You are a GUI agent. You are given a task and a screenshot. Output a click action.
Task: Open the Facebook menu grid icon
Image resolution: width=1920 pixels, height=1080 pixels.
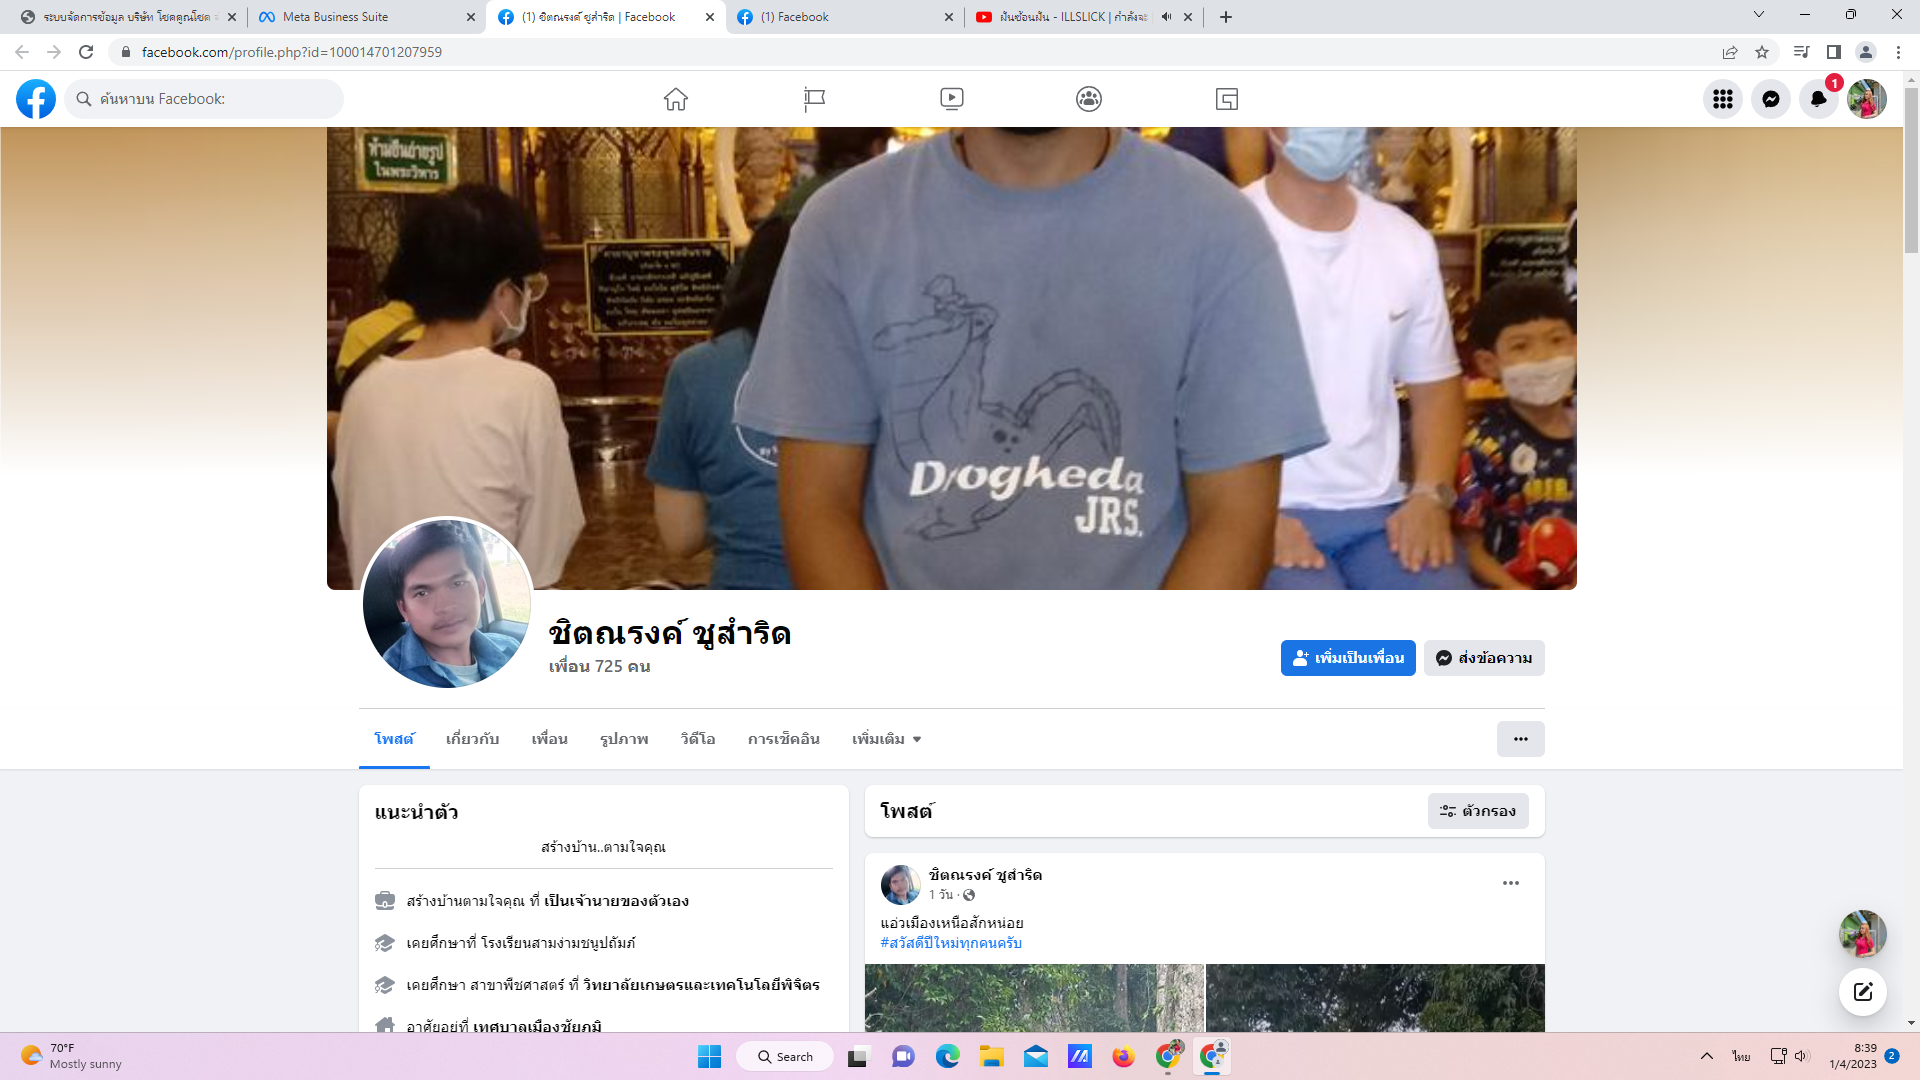pos(1722,99)
